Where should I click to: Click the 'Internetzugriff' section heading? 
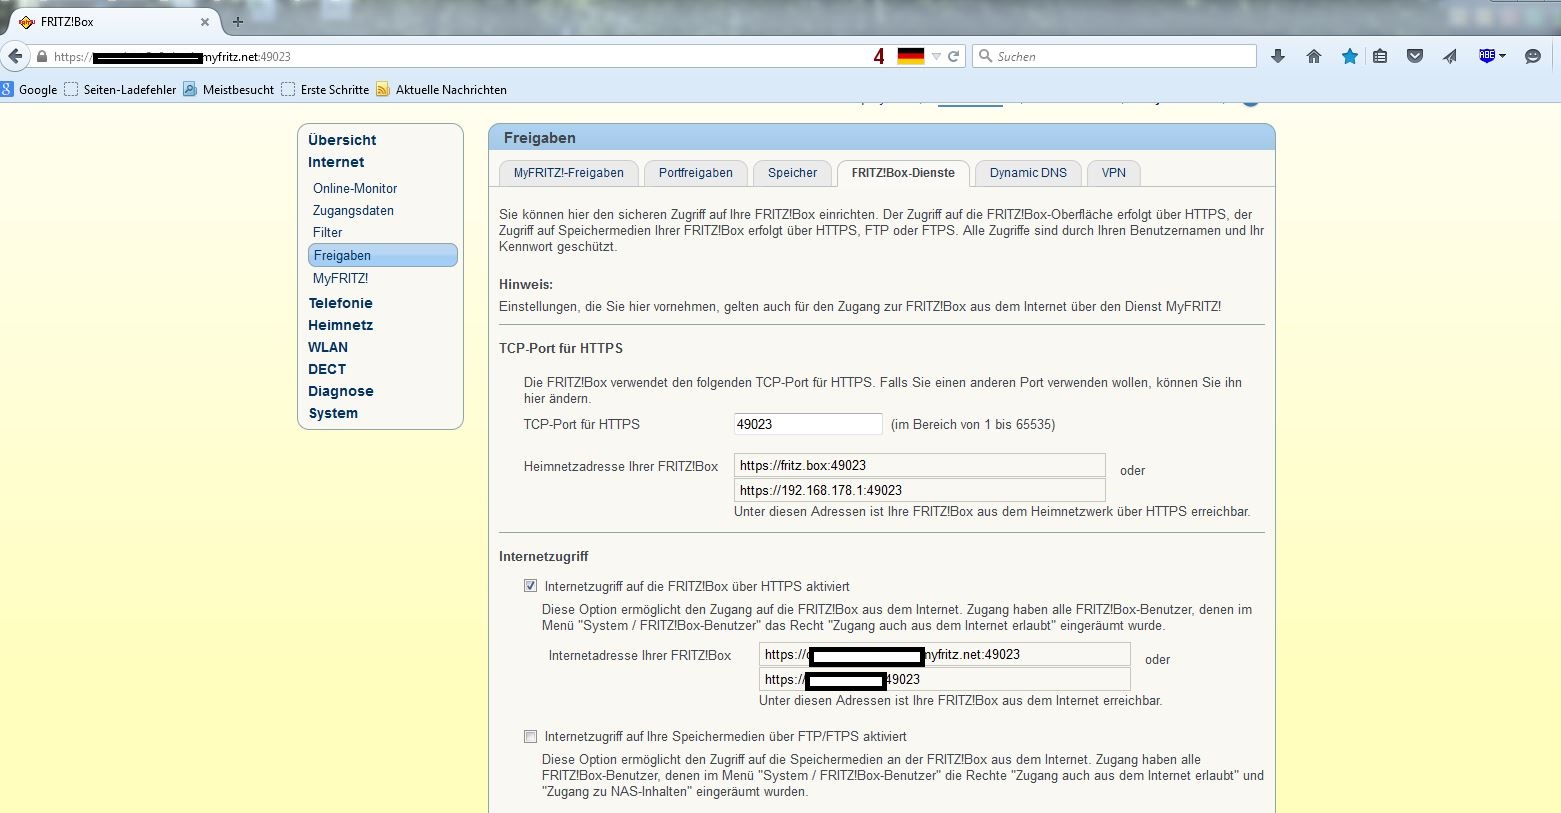[544, 556]
